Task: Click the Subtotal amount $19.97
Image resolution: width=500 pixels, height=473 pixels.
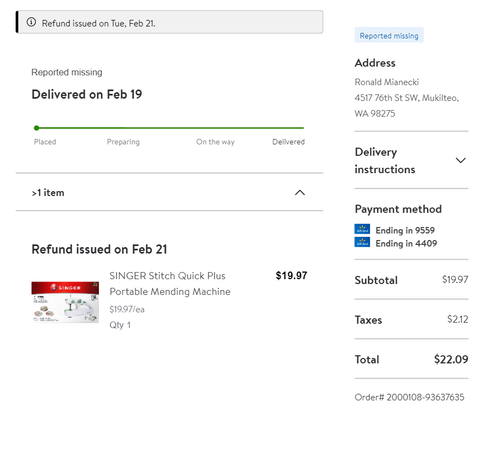Action: [x=455, y=279]
